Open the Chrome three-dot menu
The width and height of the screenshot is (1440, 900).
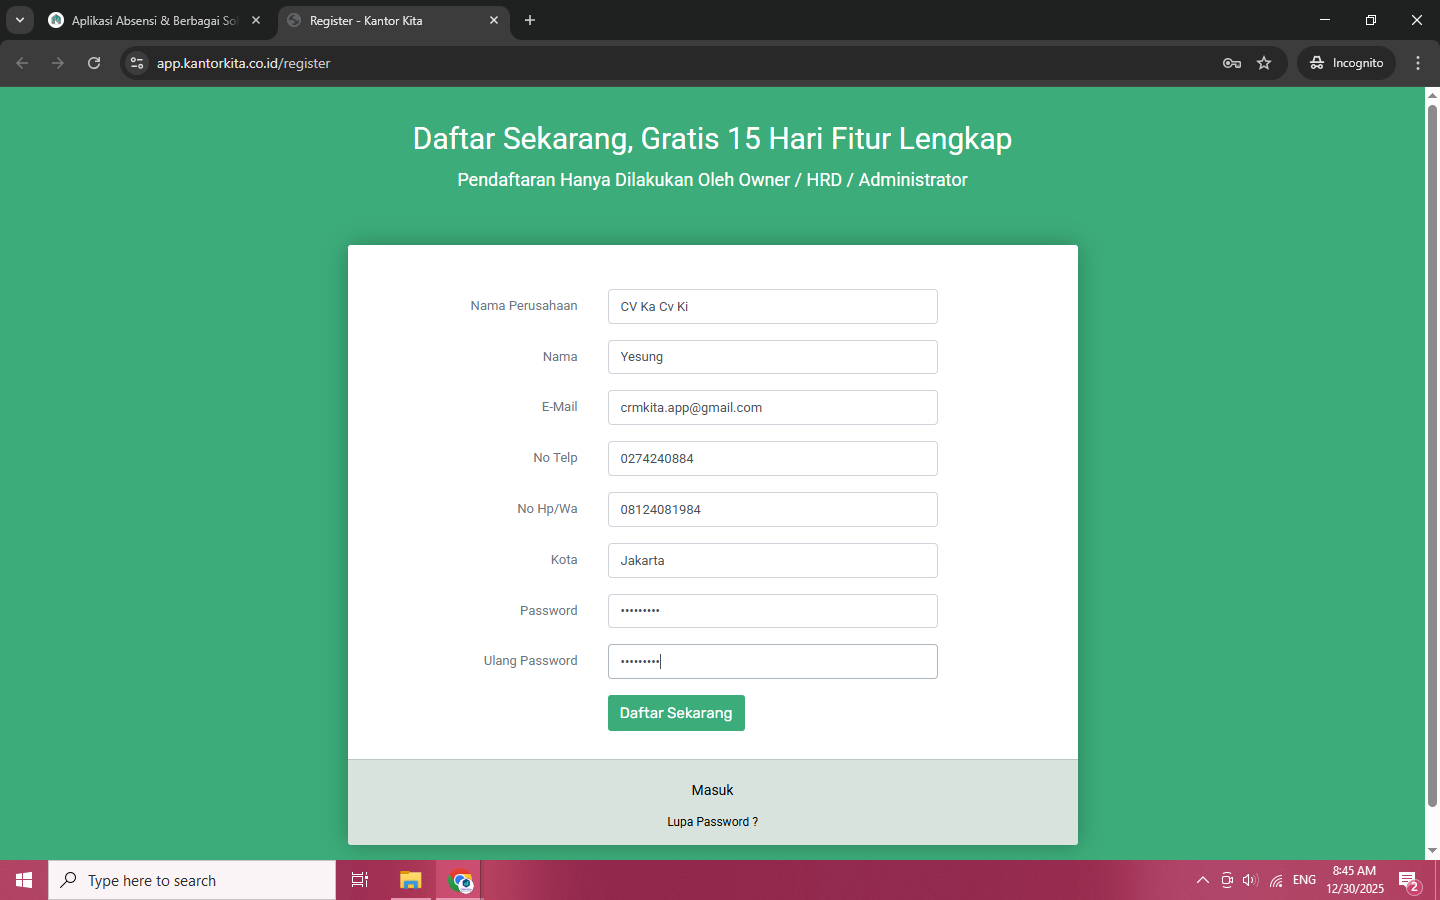(1418, 63)
